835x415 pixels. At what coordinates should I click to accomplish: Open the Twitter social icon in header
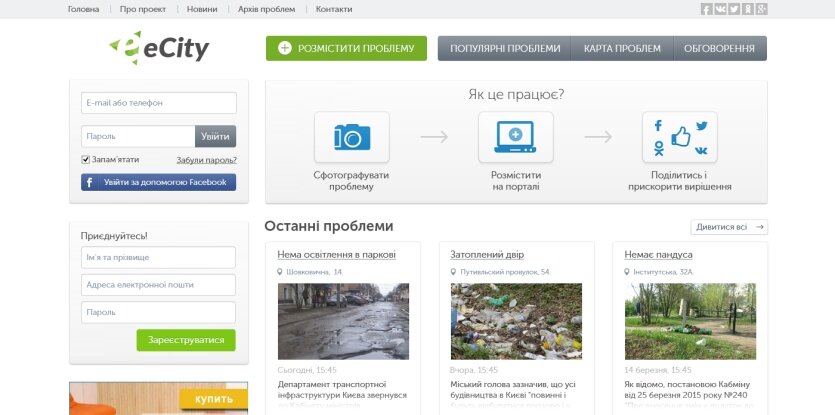coord(734,9)
